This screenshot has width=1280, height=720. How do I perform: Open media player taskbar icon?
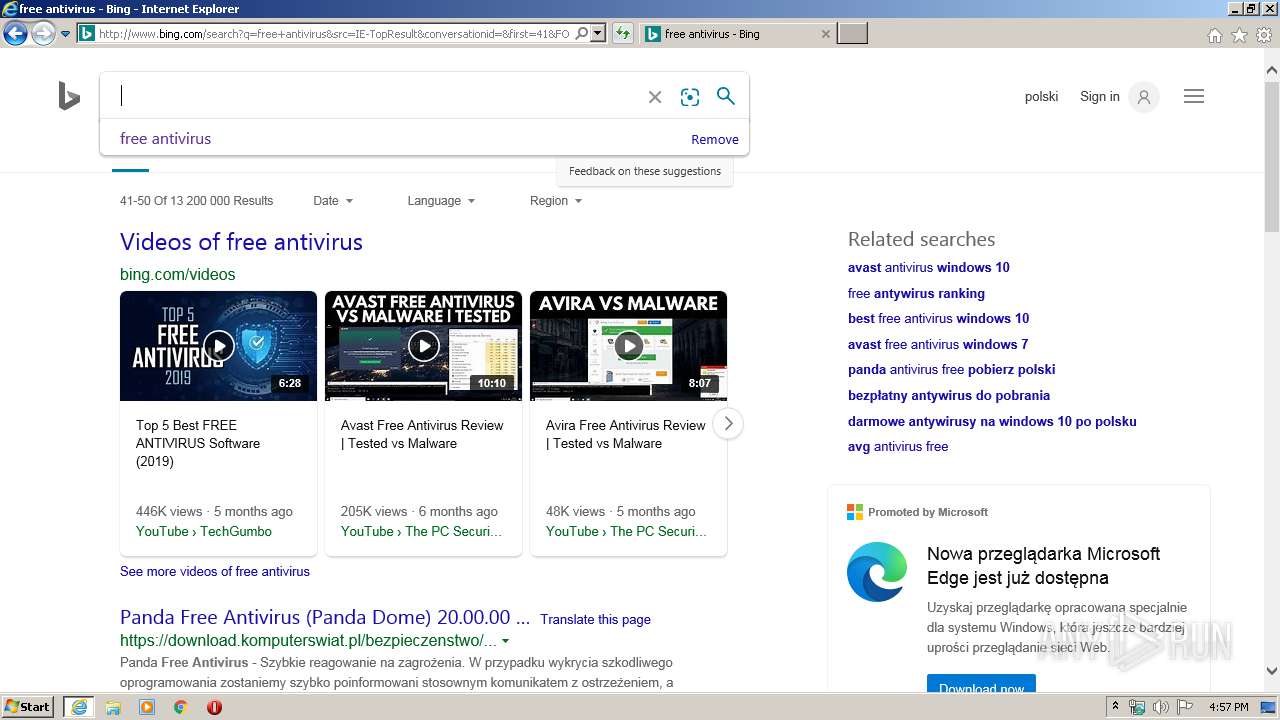pos(147,707)
